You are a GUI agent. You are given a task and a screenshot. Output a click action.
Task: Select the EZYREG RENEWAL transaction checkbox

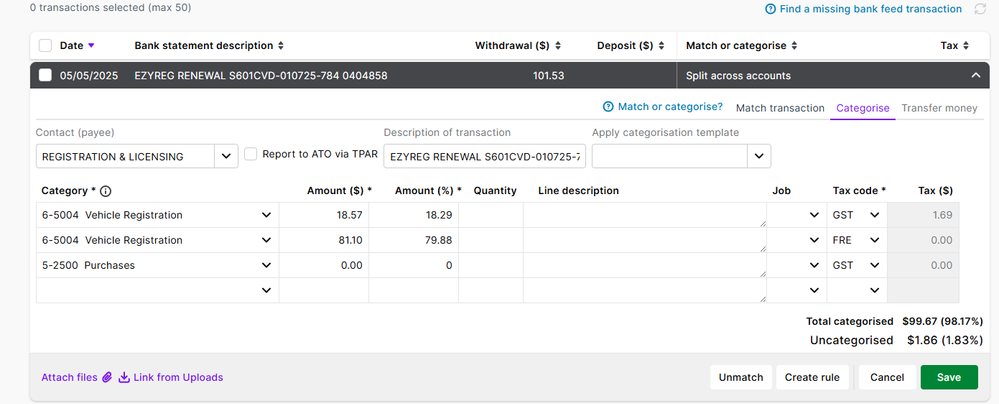click(45, 76)
